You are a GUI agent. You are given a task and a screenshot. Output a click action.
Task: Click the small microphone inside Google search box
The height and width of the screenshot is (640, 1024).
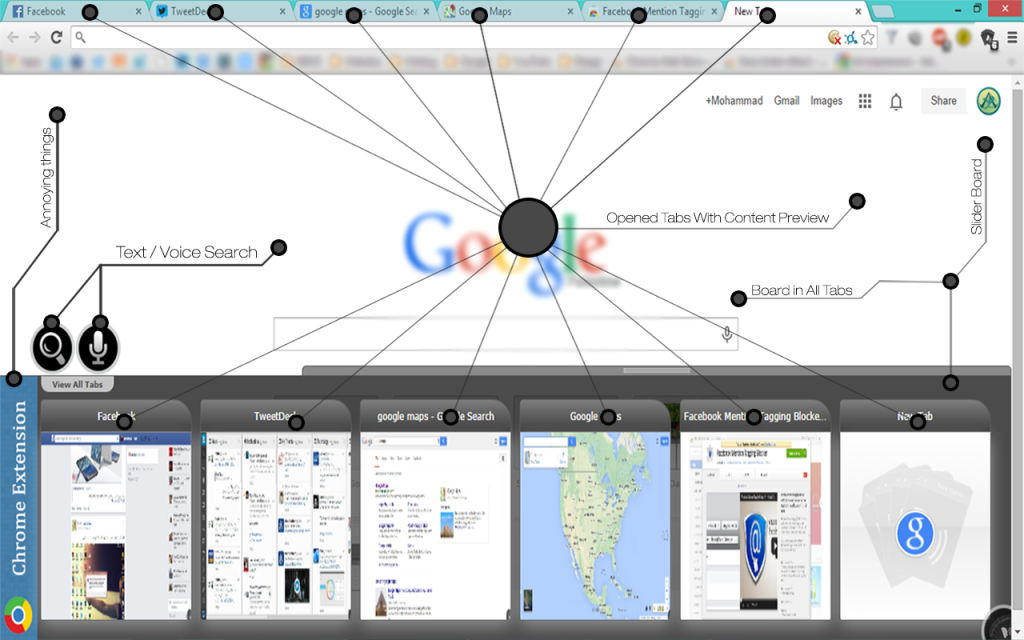pyautogui.click(x=726, y=334)
